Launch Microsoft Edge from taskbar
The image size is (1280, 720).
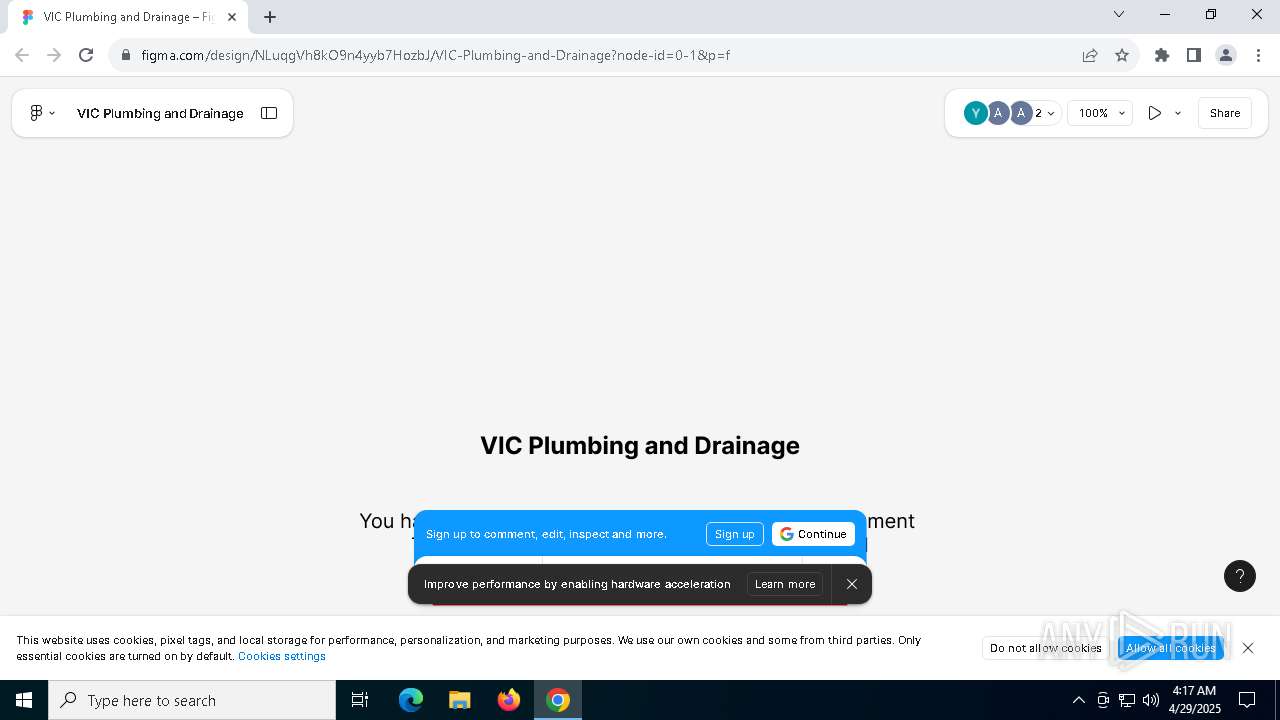tap(411, 700)
